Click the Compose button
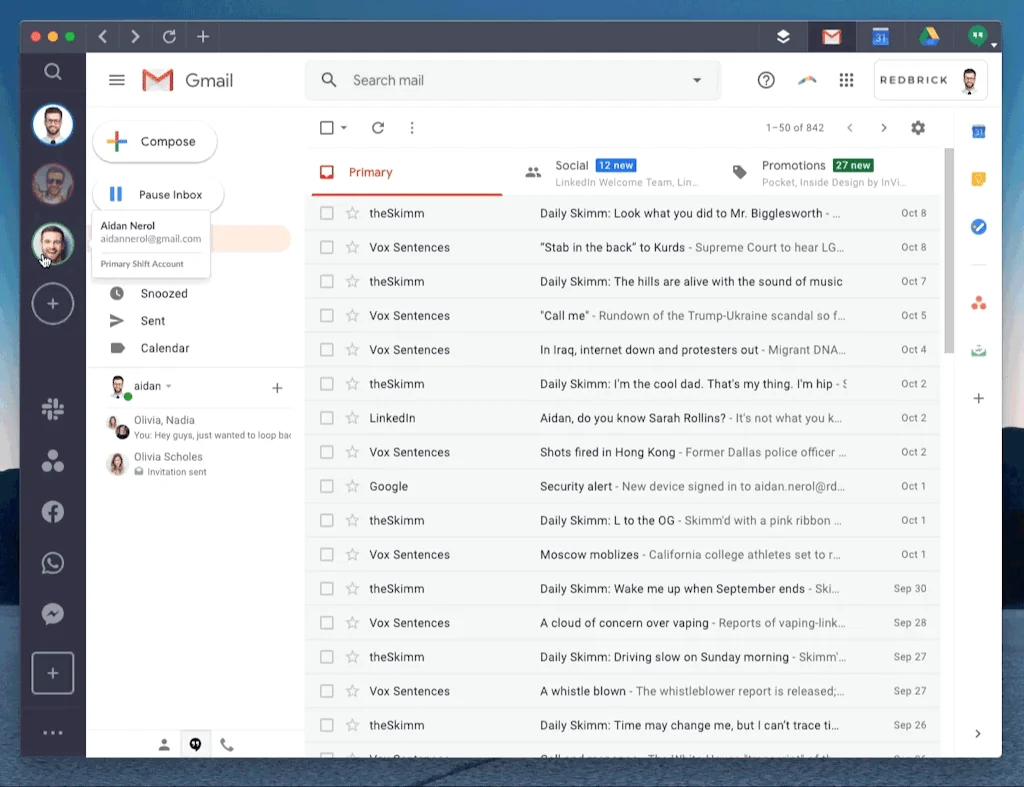The width and height of the screenshot is (1024, 787). coord(154,142)
